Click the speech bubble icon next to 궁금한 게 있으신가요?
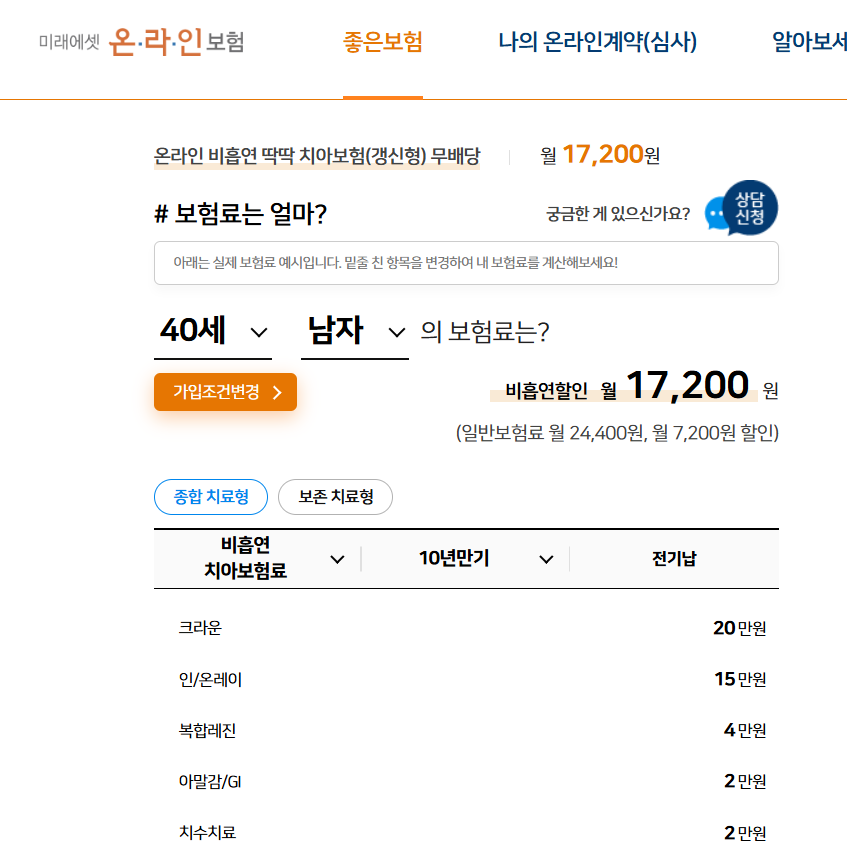Screen dimensions: 847x856 (x=716, y=215)
